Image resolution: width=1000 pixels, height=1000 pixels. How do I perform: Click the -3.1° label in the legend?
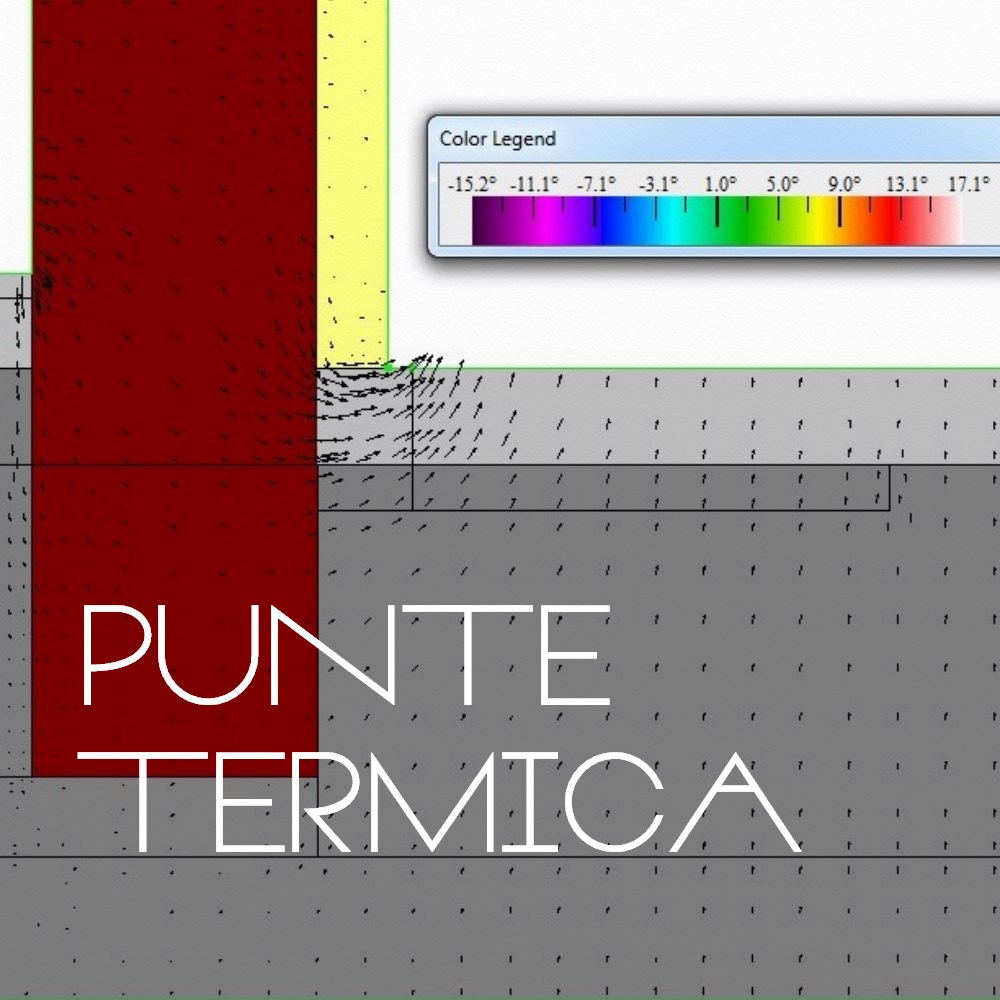(x=659, y=184)
